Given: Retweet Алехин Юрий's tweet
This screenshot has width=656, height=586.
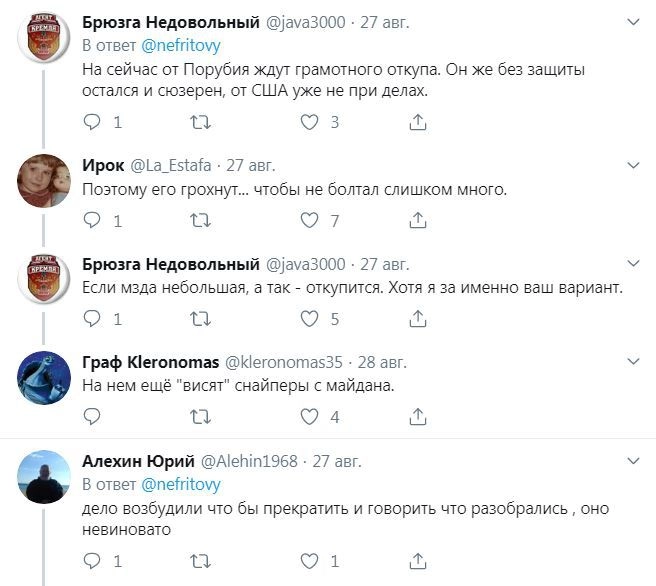Looking at the screenshot, I should click(x=200, y=561).
